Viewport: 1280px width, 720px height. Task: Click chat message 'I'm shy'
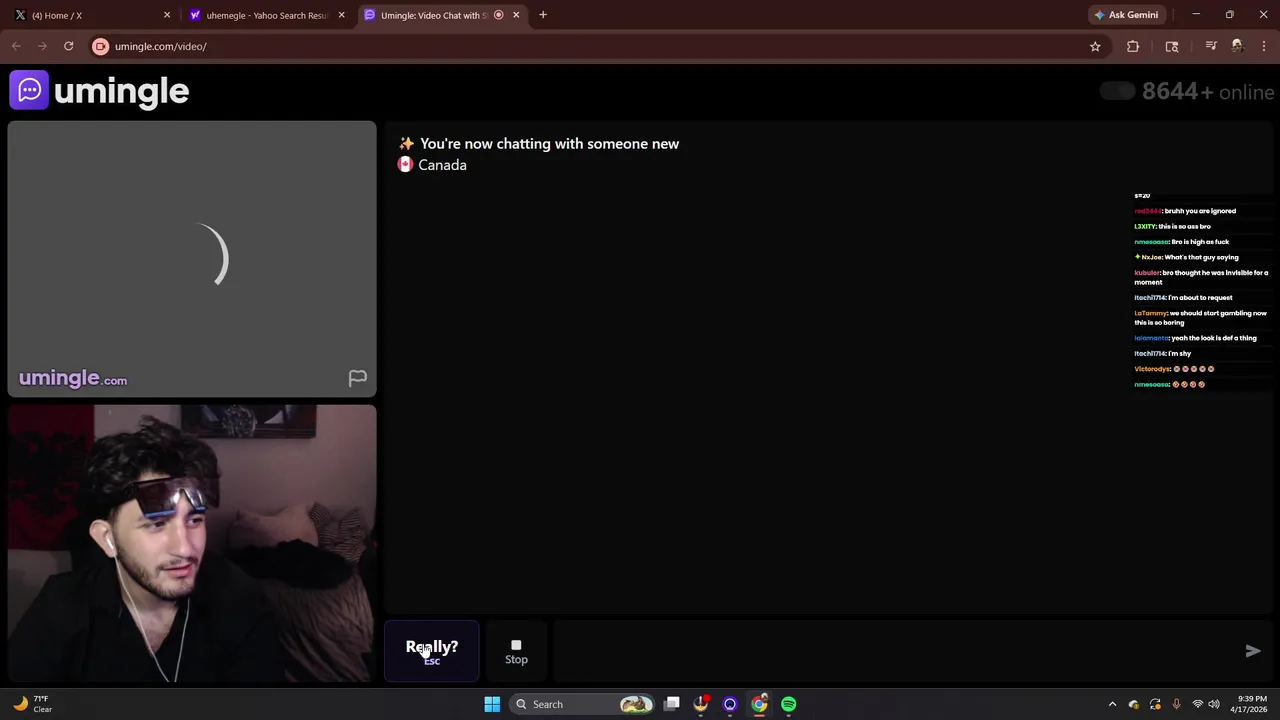(1179, 353)
